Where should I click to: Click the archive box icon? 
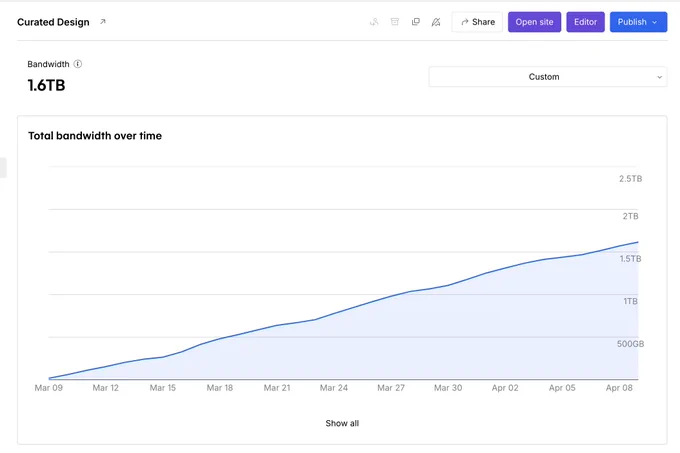(395, 22)
